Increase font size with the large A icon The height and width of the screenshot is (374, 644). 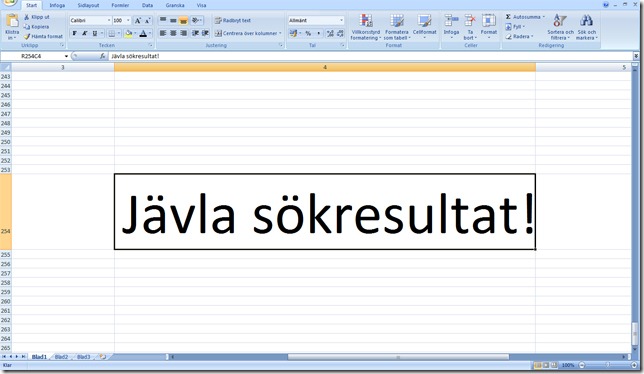(x=138, y=21)
